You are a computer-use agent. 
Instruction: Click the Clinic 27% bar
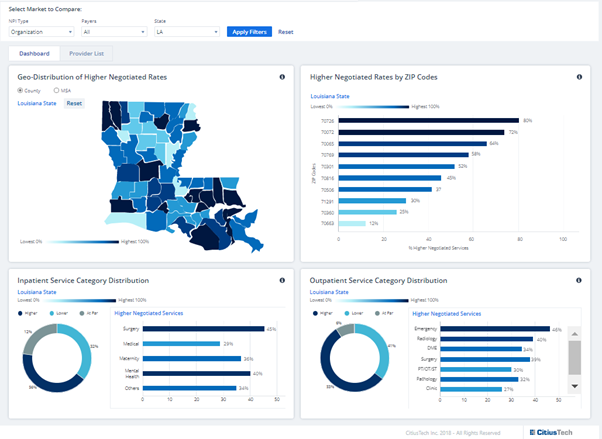point(471,389)
